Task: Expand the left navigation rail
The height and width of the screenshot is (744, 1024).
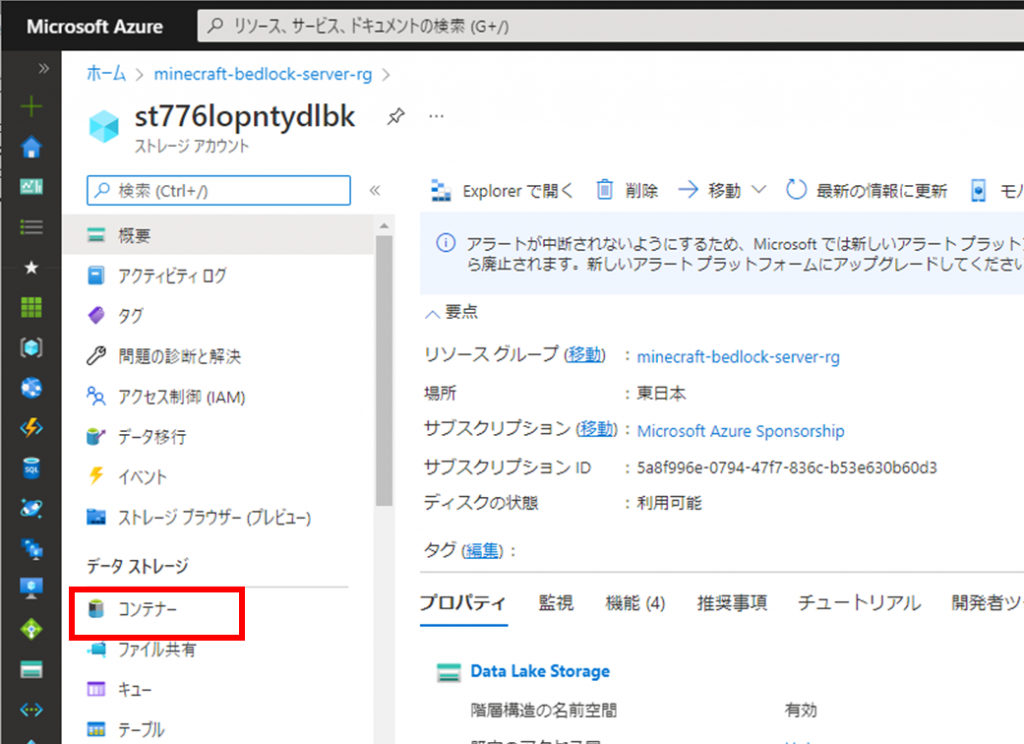Action: (x=44, y=68)
